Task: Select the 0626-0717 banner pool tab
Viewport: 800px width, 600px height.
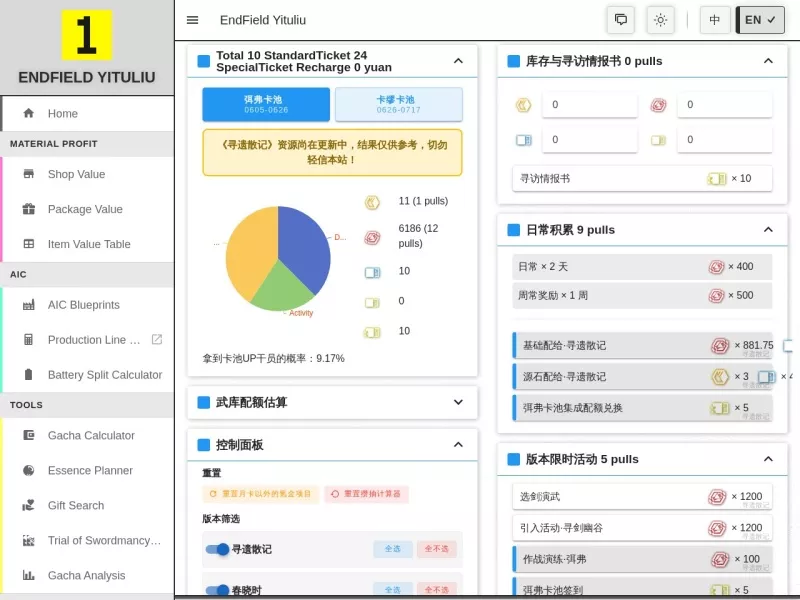Action: [x=398, y=104]
